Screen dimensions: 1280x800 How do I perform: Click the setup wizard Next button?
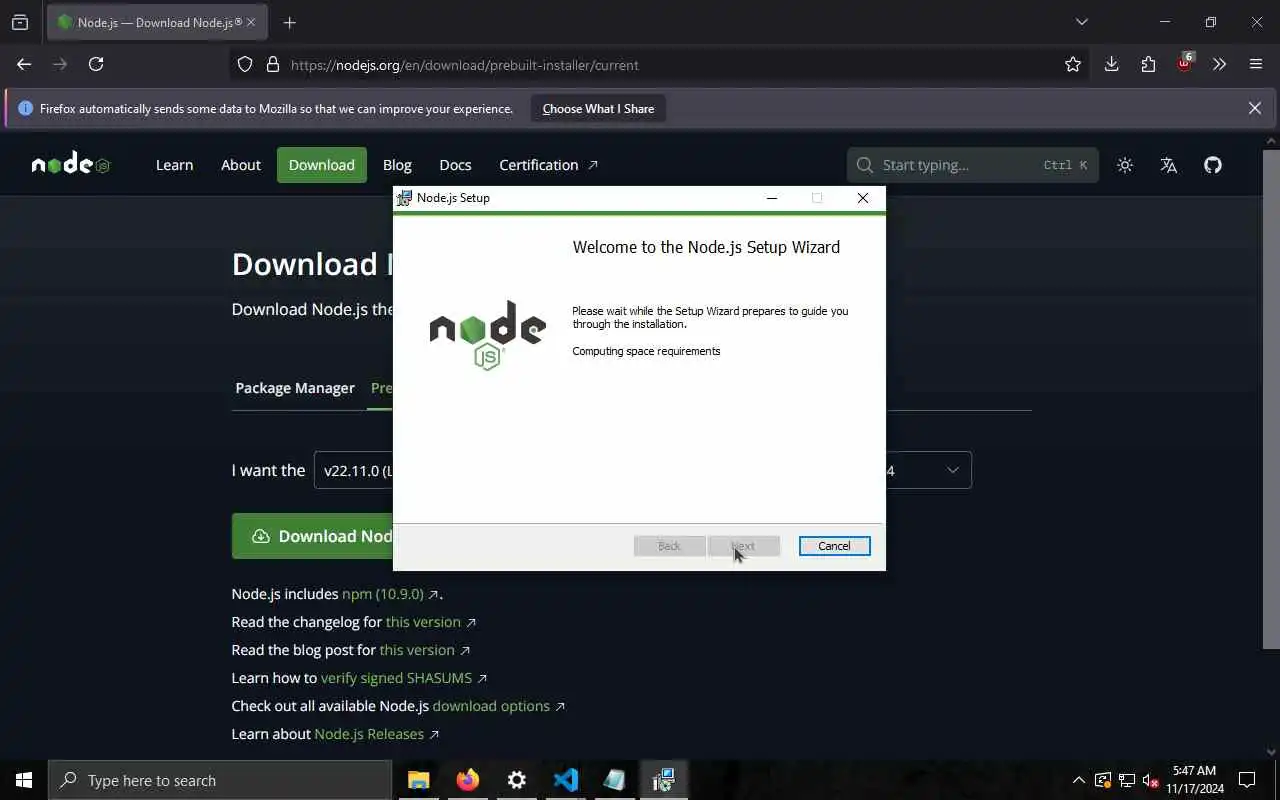(743, 546)
